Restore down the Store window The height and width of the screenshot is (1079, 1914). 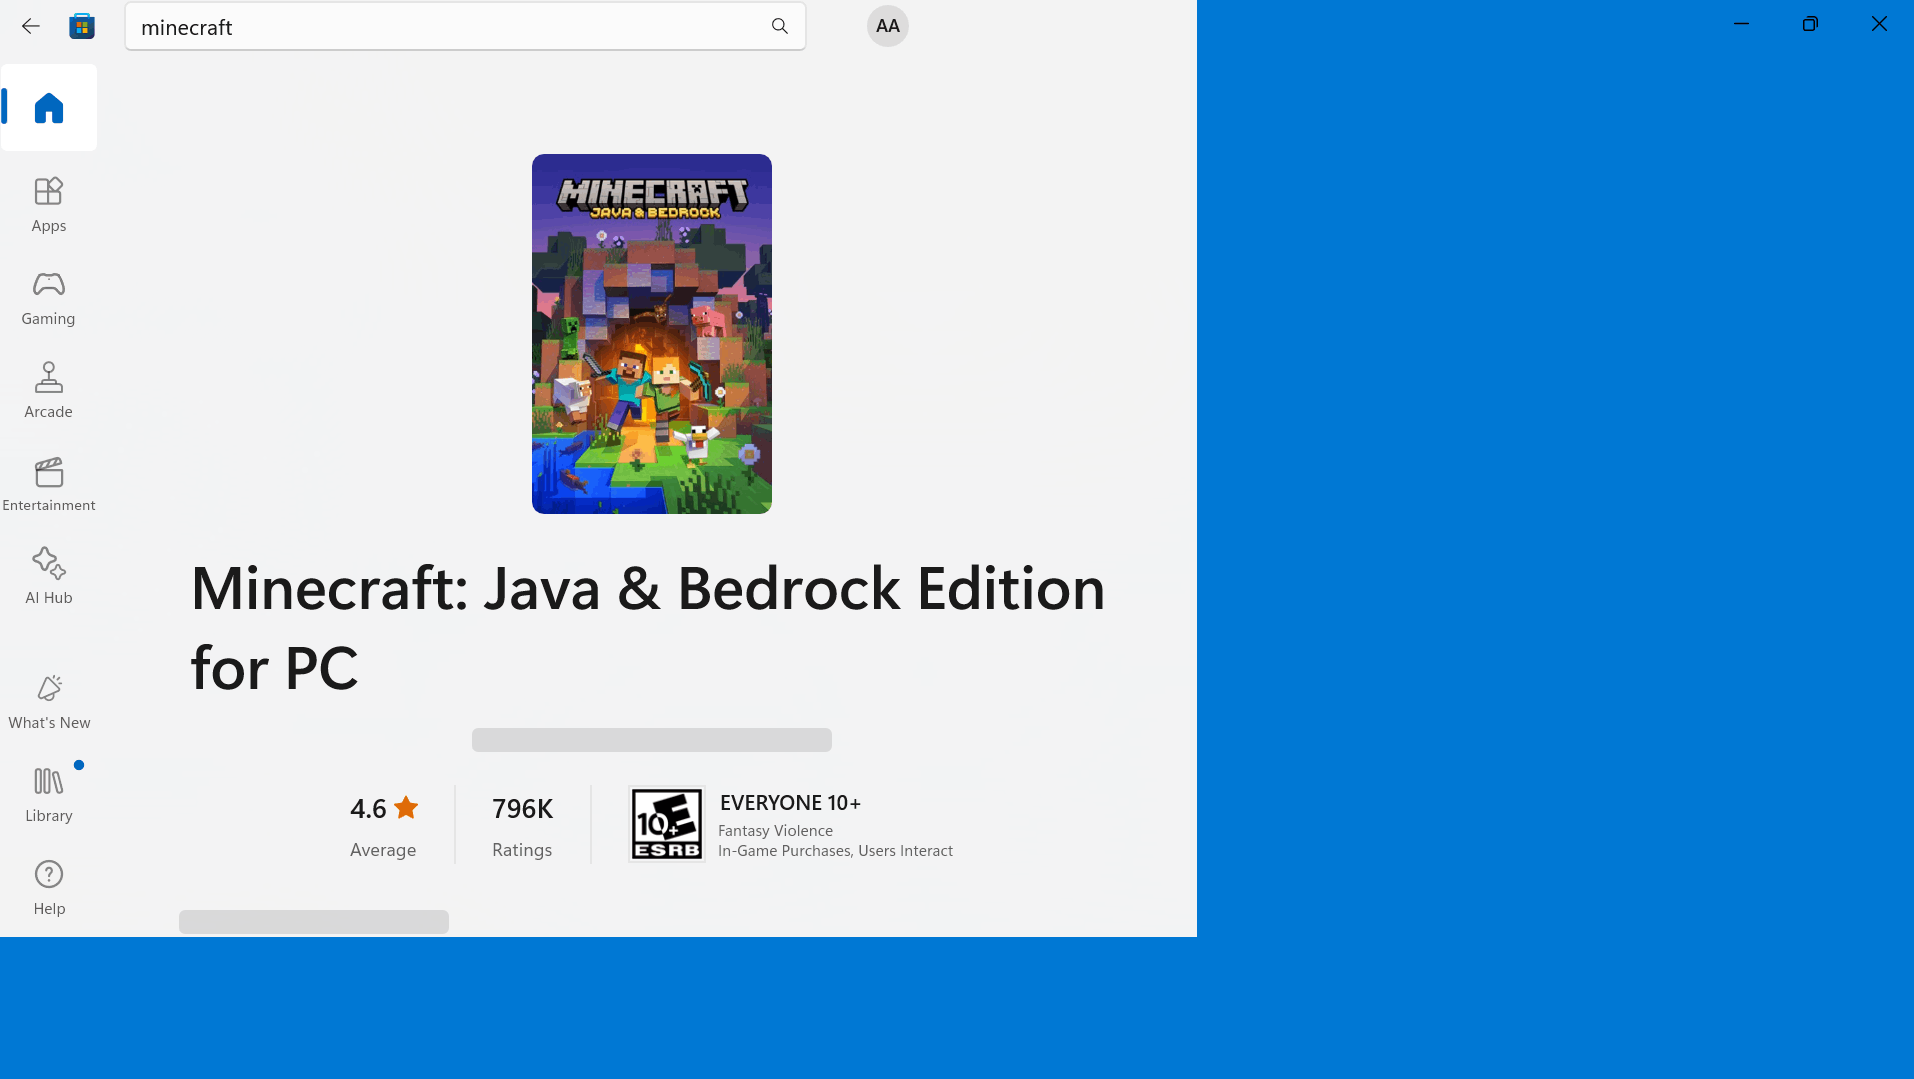pyautogui.click(x=1810, y=24)
